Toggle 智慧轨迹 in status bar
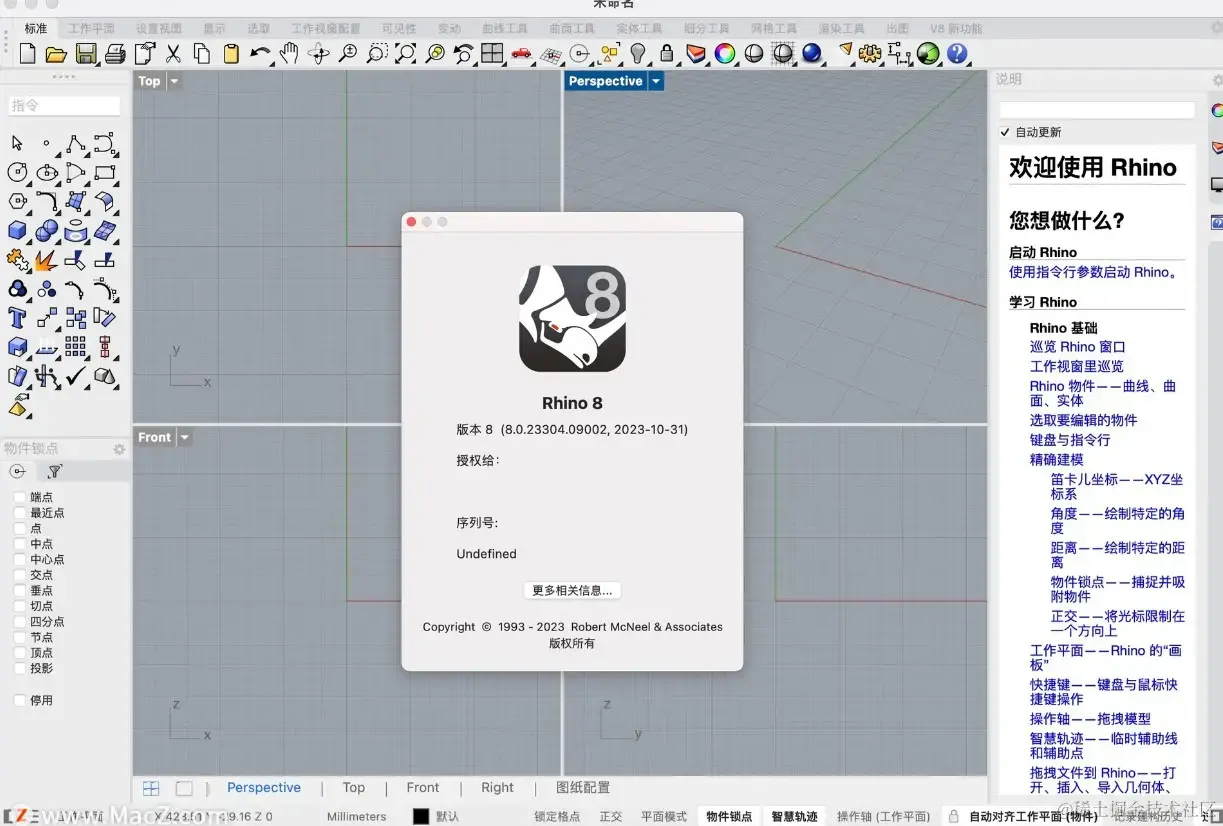Viewport: 1223px width, 826px height. (794, 816)
